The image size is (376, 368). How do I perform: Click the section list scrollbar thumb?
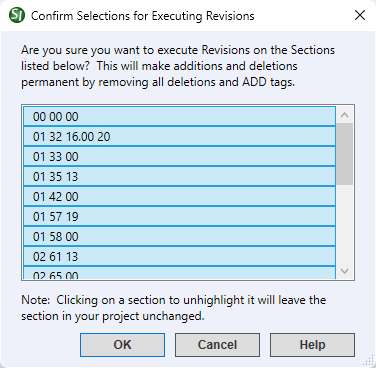pyautogui.click(x=345, y=154)
